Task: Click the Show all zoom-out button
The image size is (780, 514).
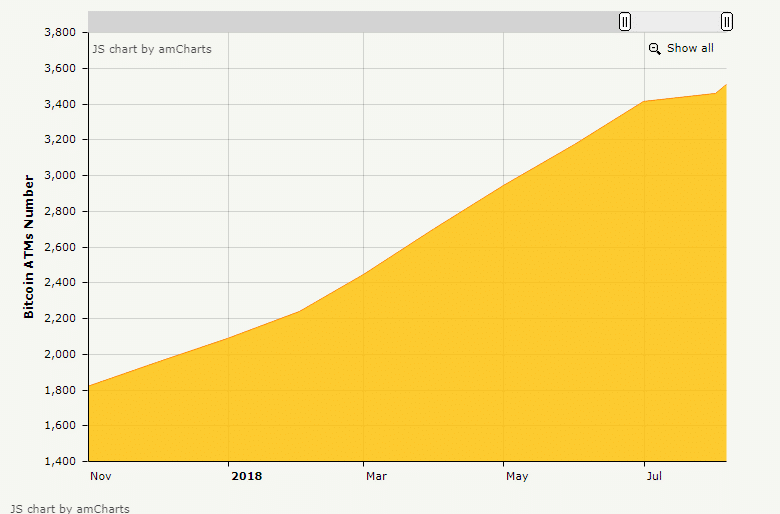Action: point(681,48)
